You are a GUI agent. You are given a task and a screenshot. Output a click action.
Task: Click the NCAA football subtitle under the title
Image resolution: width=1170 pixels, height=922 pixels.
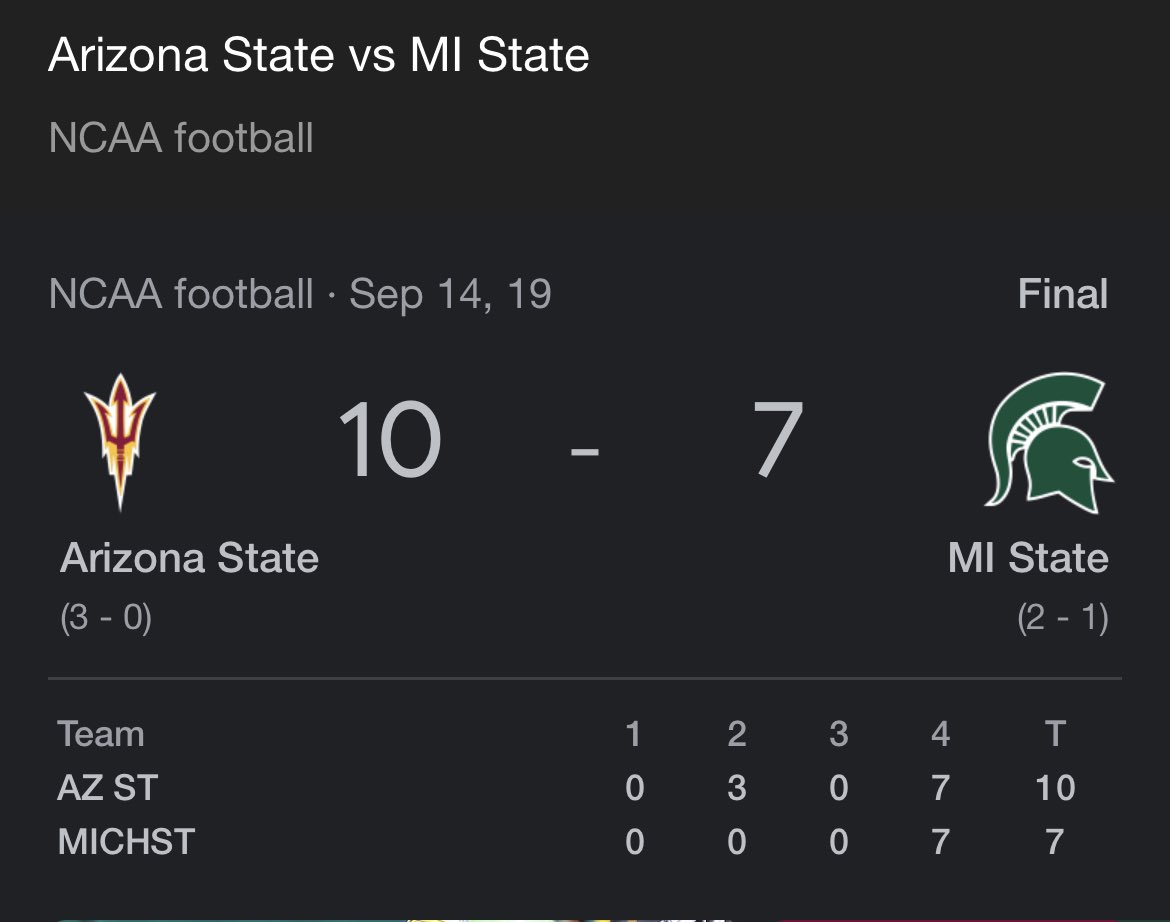click(181, 138)
